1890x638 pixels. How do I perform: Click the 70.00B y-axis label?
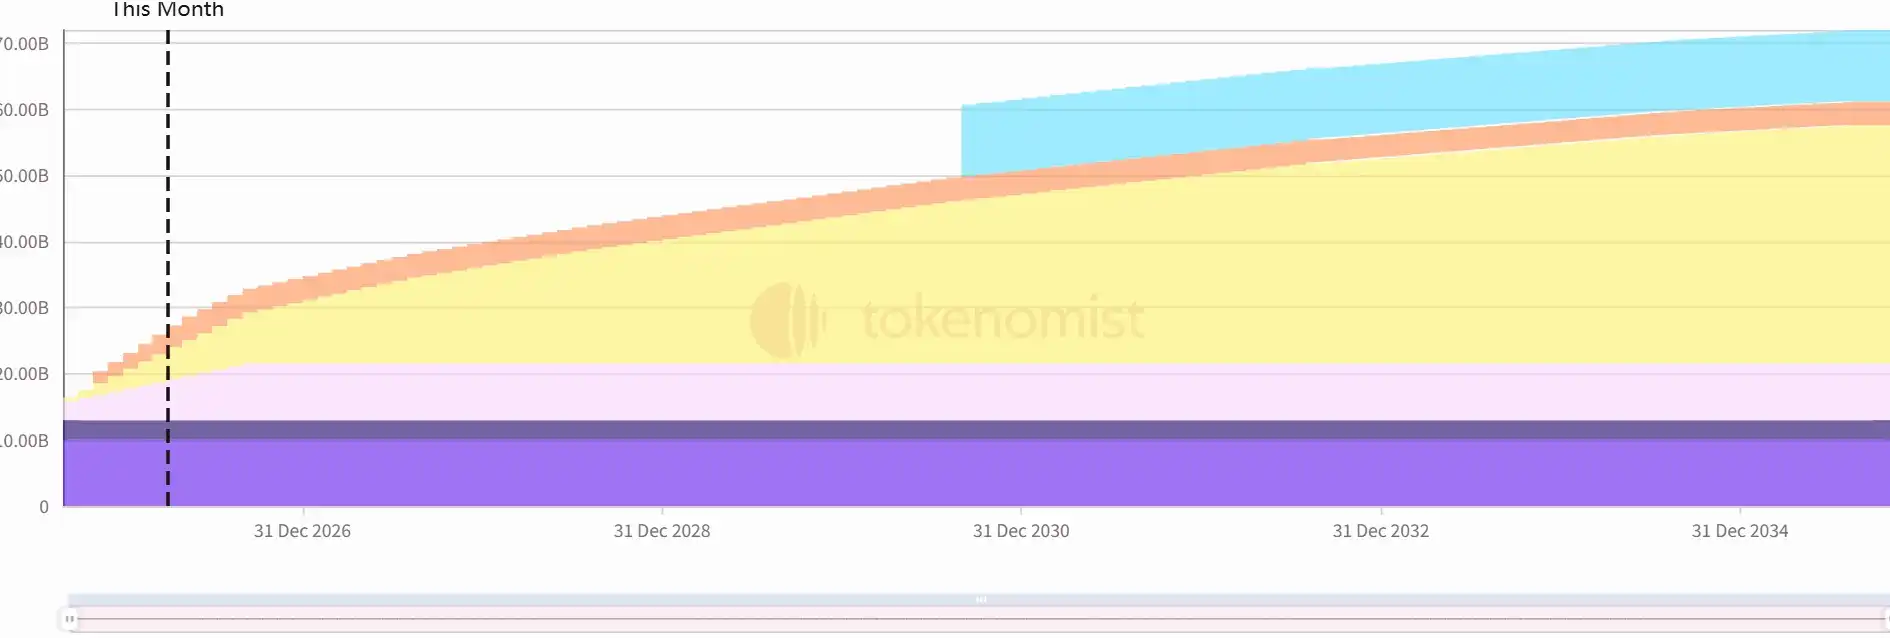[24, 44]
